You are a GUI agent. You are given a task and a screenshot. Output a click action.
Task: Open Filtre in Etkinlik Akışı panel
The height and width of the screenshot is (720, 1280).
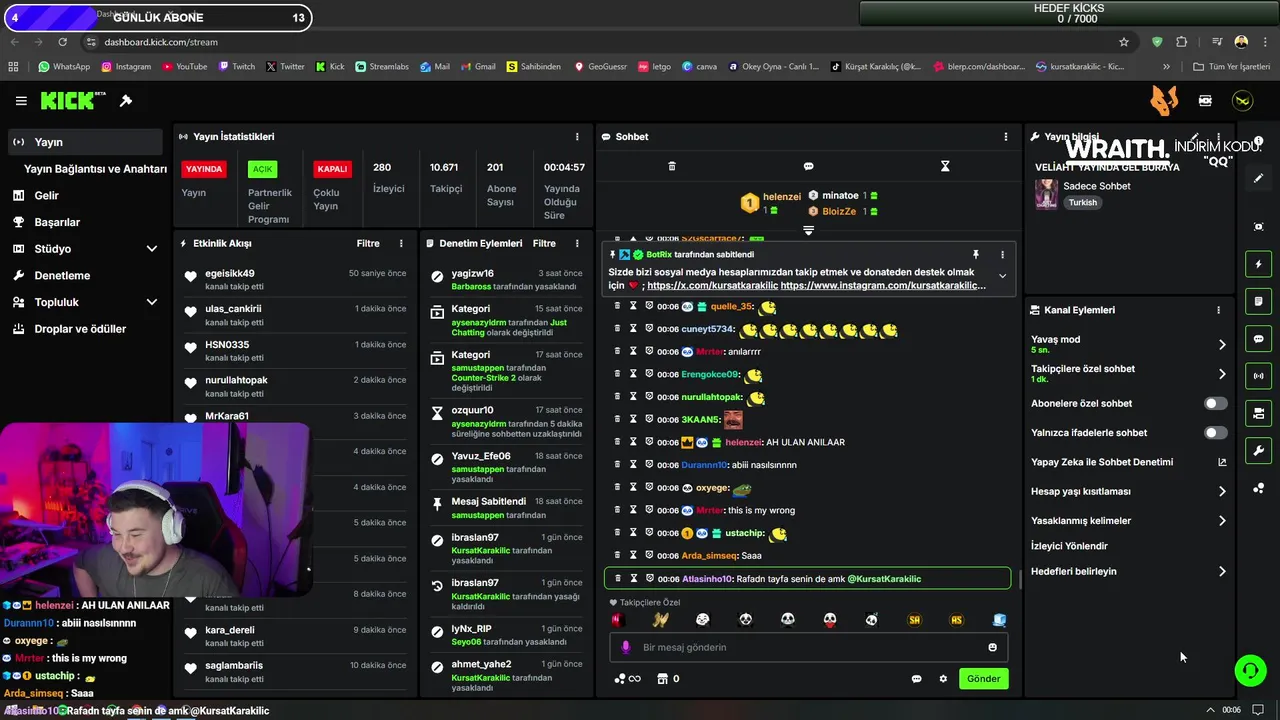368,243
